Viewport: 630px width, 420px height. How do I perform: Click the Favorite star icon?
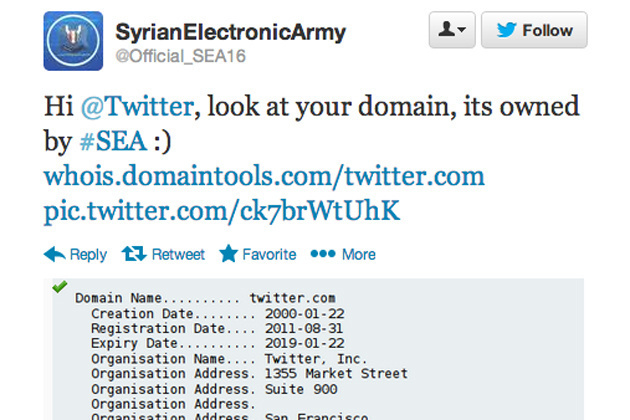click(x=228, y=254)
